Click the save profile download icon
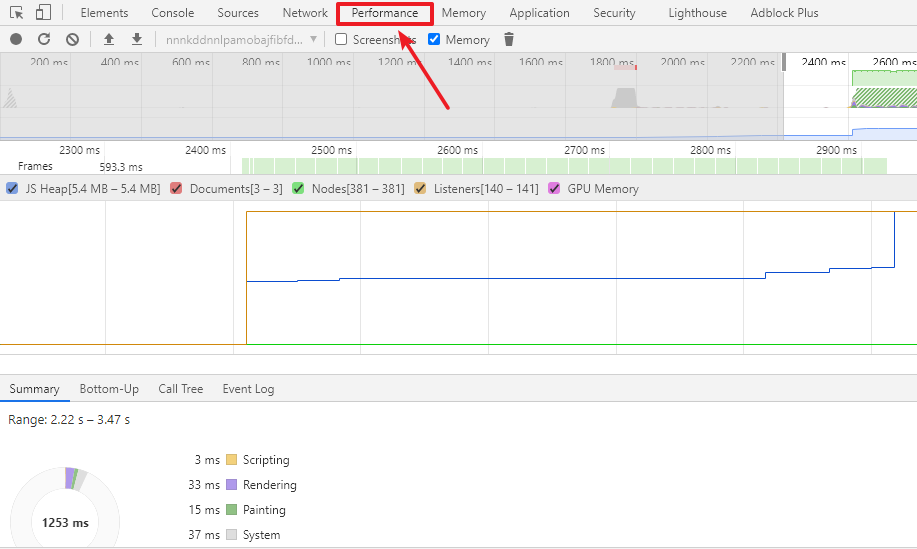 pos(137,39)
